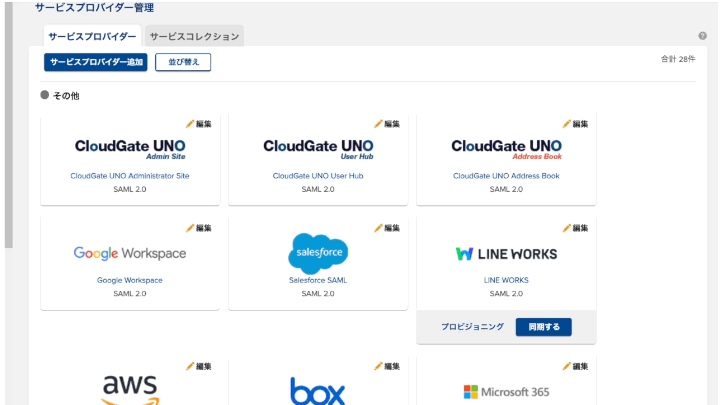This screenshot has height=405, width=720.
Task: Click the Google Workspace logo
Action: point(130,253)
